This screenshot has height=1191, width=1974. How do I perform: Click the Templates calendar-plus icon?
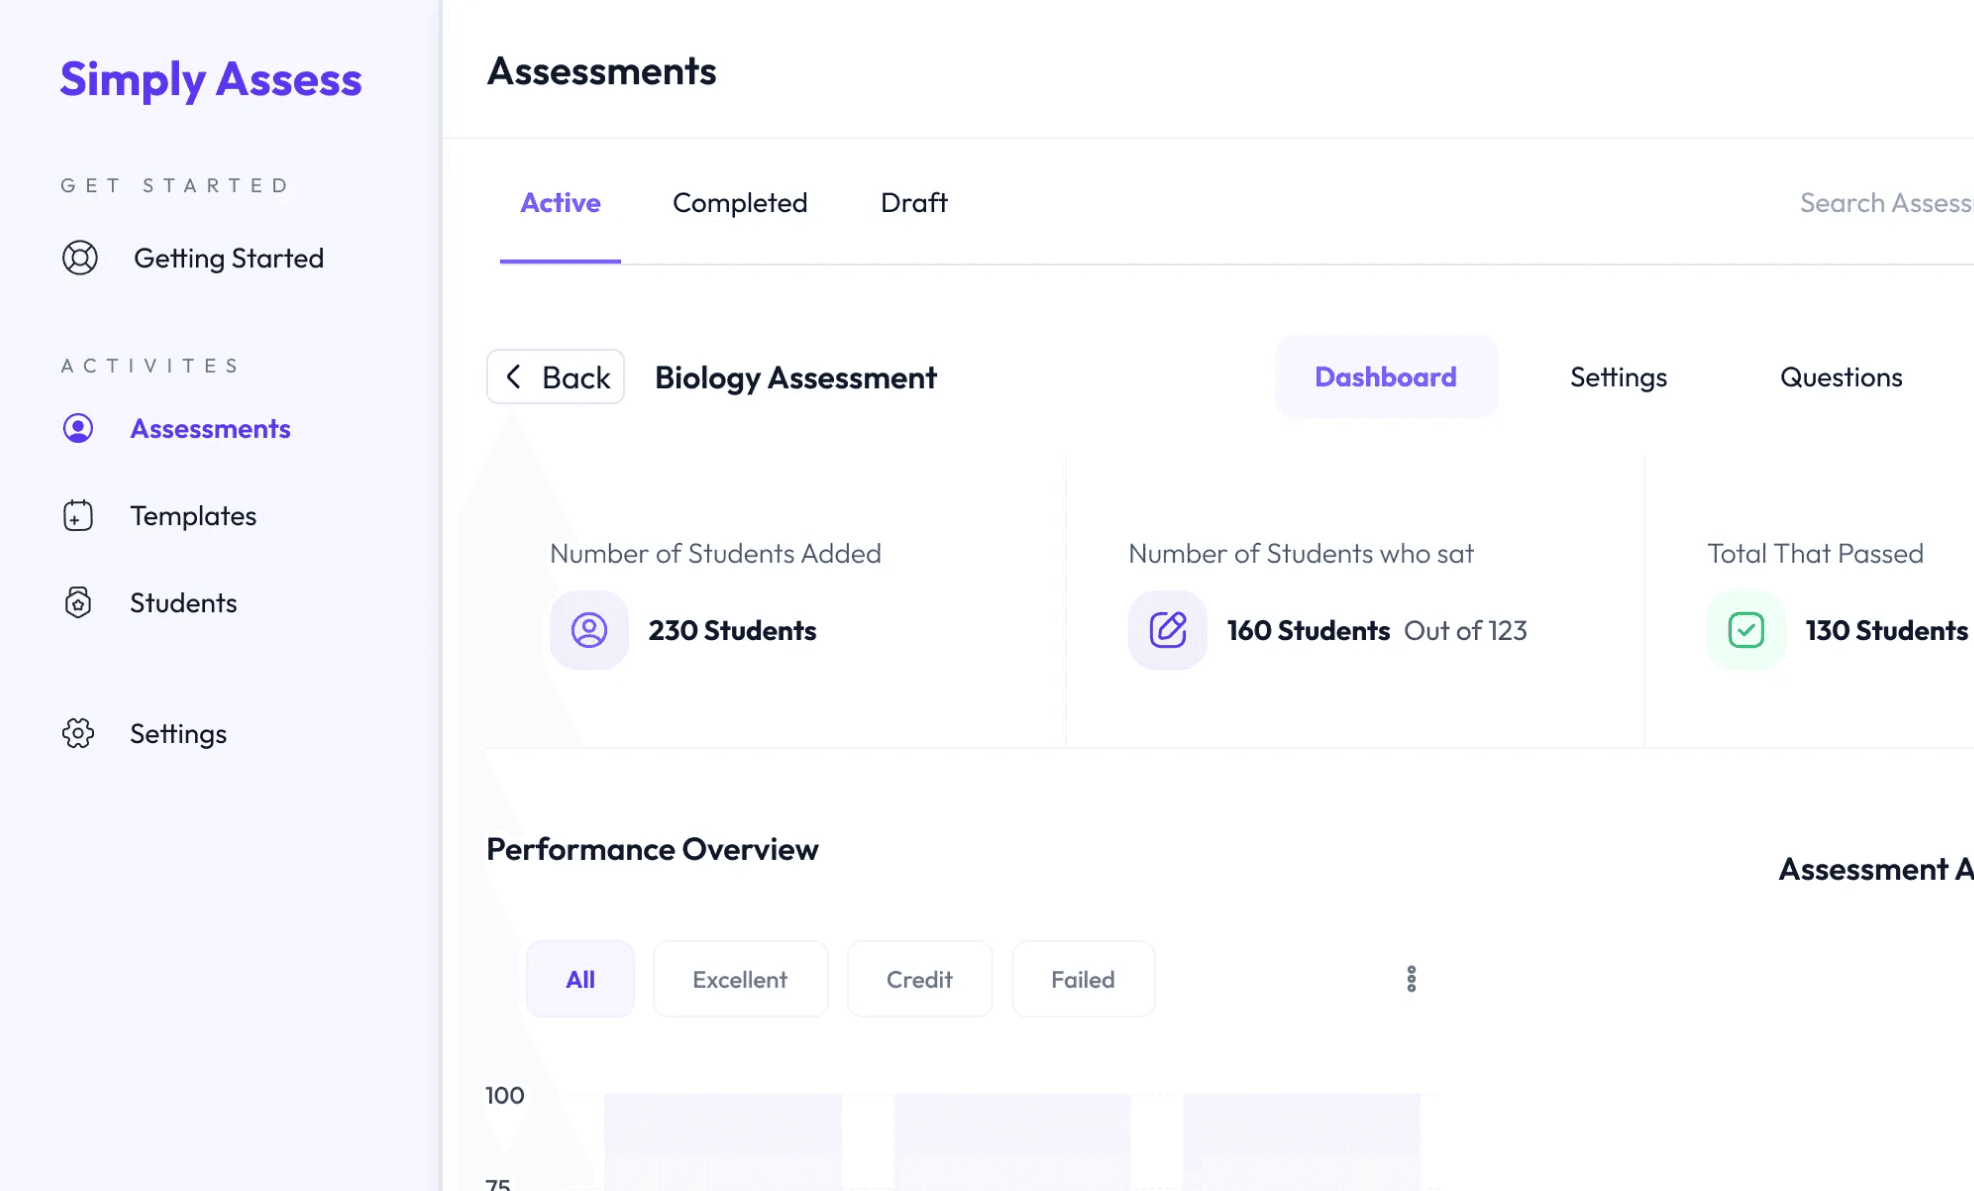[78, 515]
